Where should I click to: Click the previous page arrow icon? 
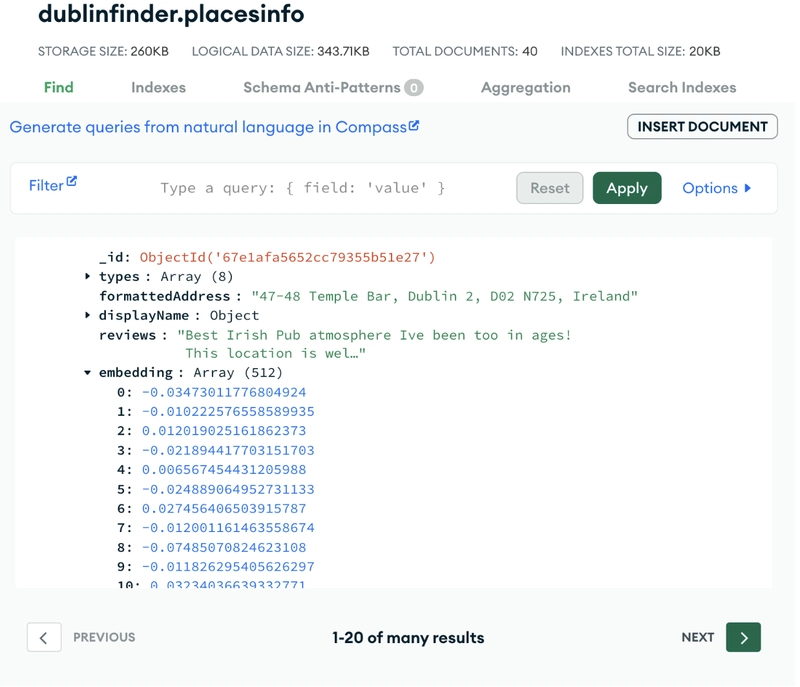pyautogui.click(x=44, y=637)
